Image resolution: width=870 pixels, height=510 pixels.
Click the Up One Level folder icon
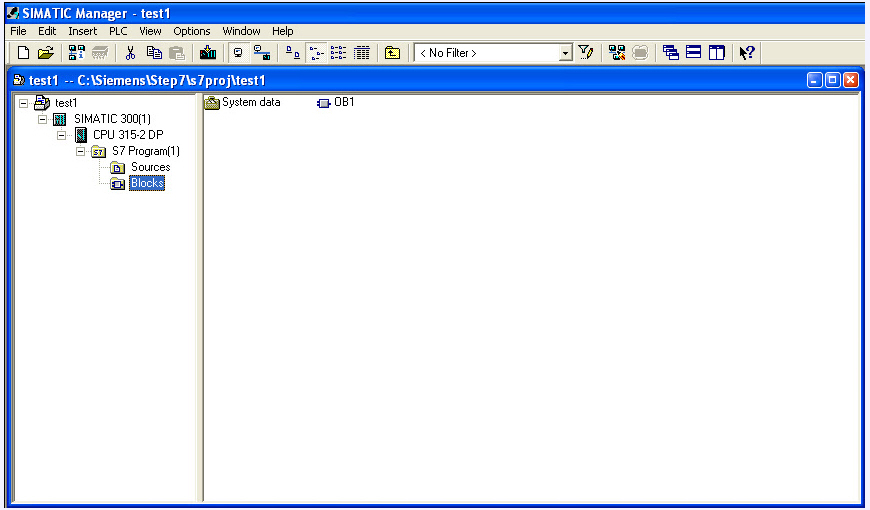click(x=392, y=53)
